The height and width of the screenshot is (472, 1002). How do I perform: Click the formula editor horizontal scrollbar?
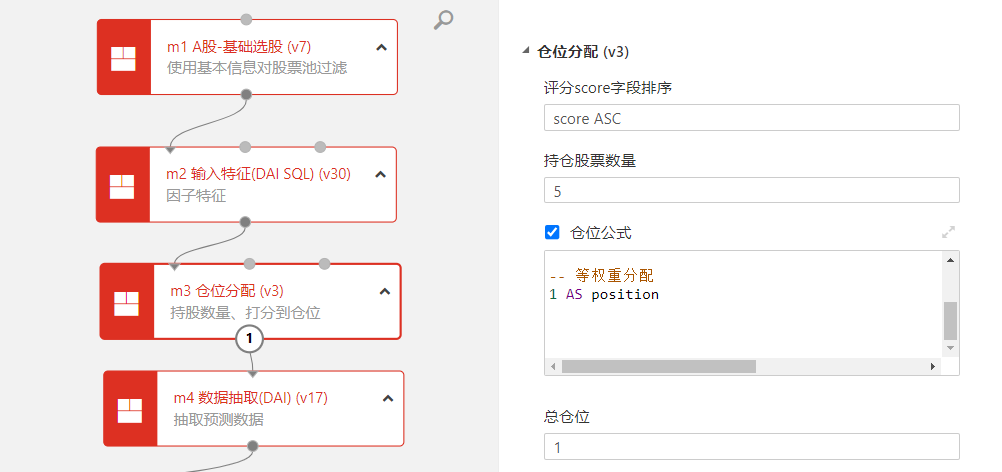tap(658, 367)
